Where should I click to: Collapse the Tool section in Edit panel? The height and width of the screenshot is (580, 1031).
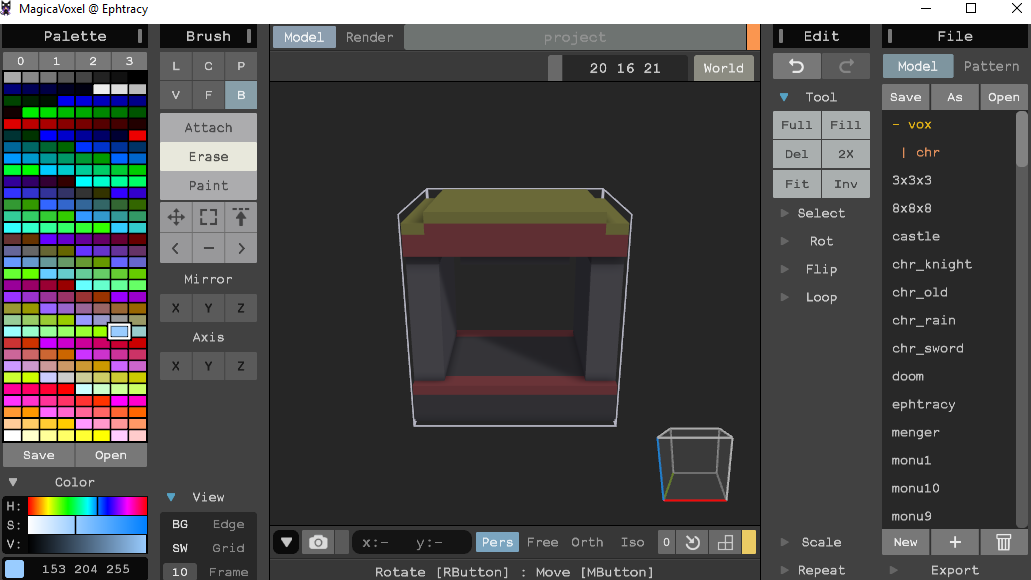(x=784, y=97)
